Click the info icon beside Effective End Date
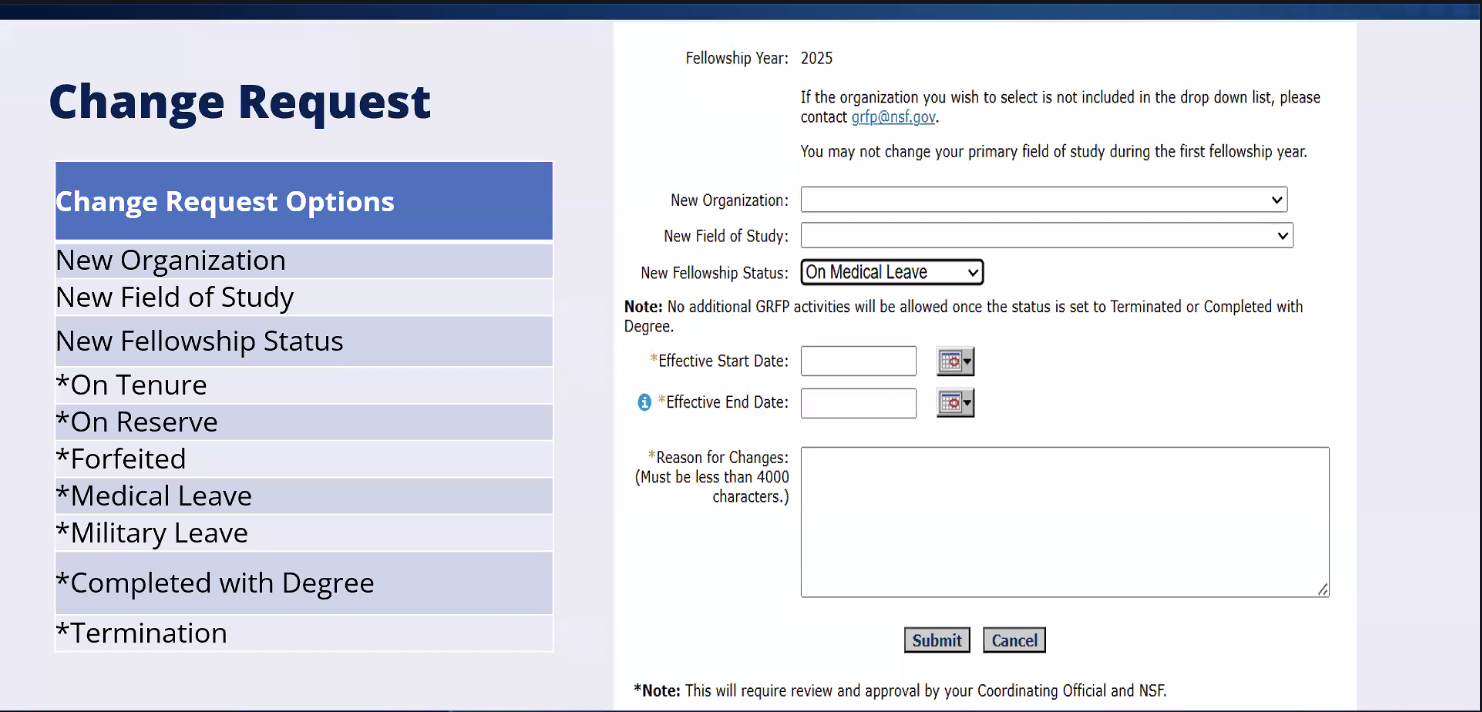The image size is (1482, 712). tap(644, 403)
